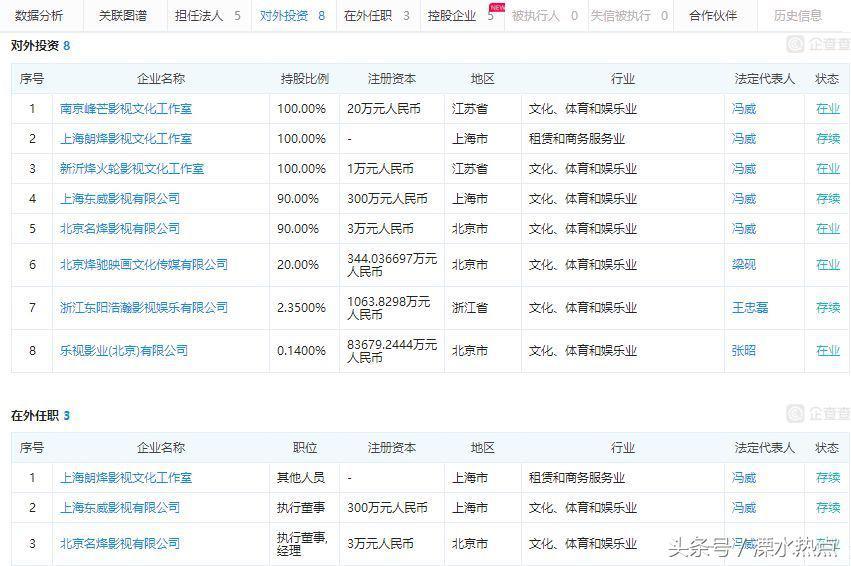Screen dimensions: 851x566
Task: Open 北京名烽影视有限公司 in 在外任职 table
Action: [120, 543]
